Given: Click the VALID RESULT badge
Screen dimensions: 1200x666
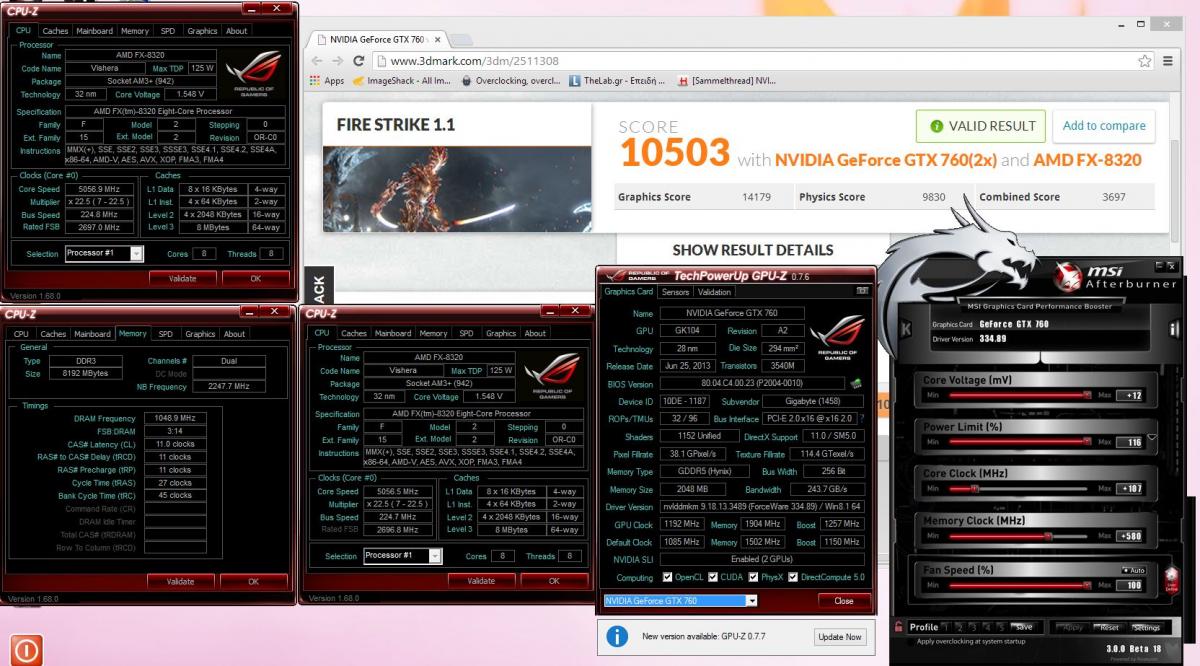Looking at the screenshot, I should (x=981, y=126).
